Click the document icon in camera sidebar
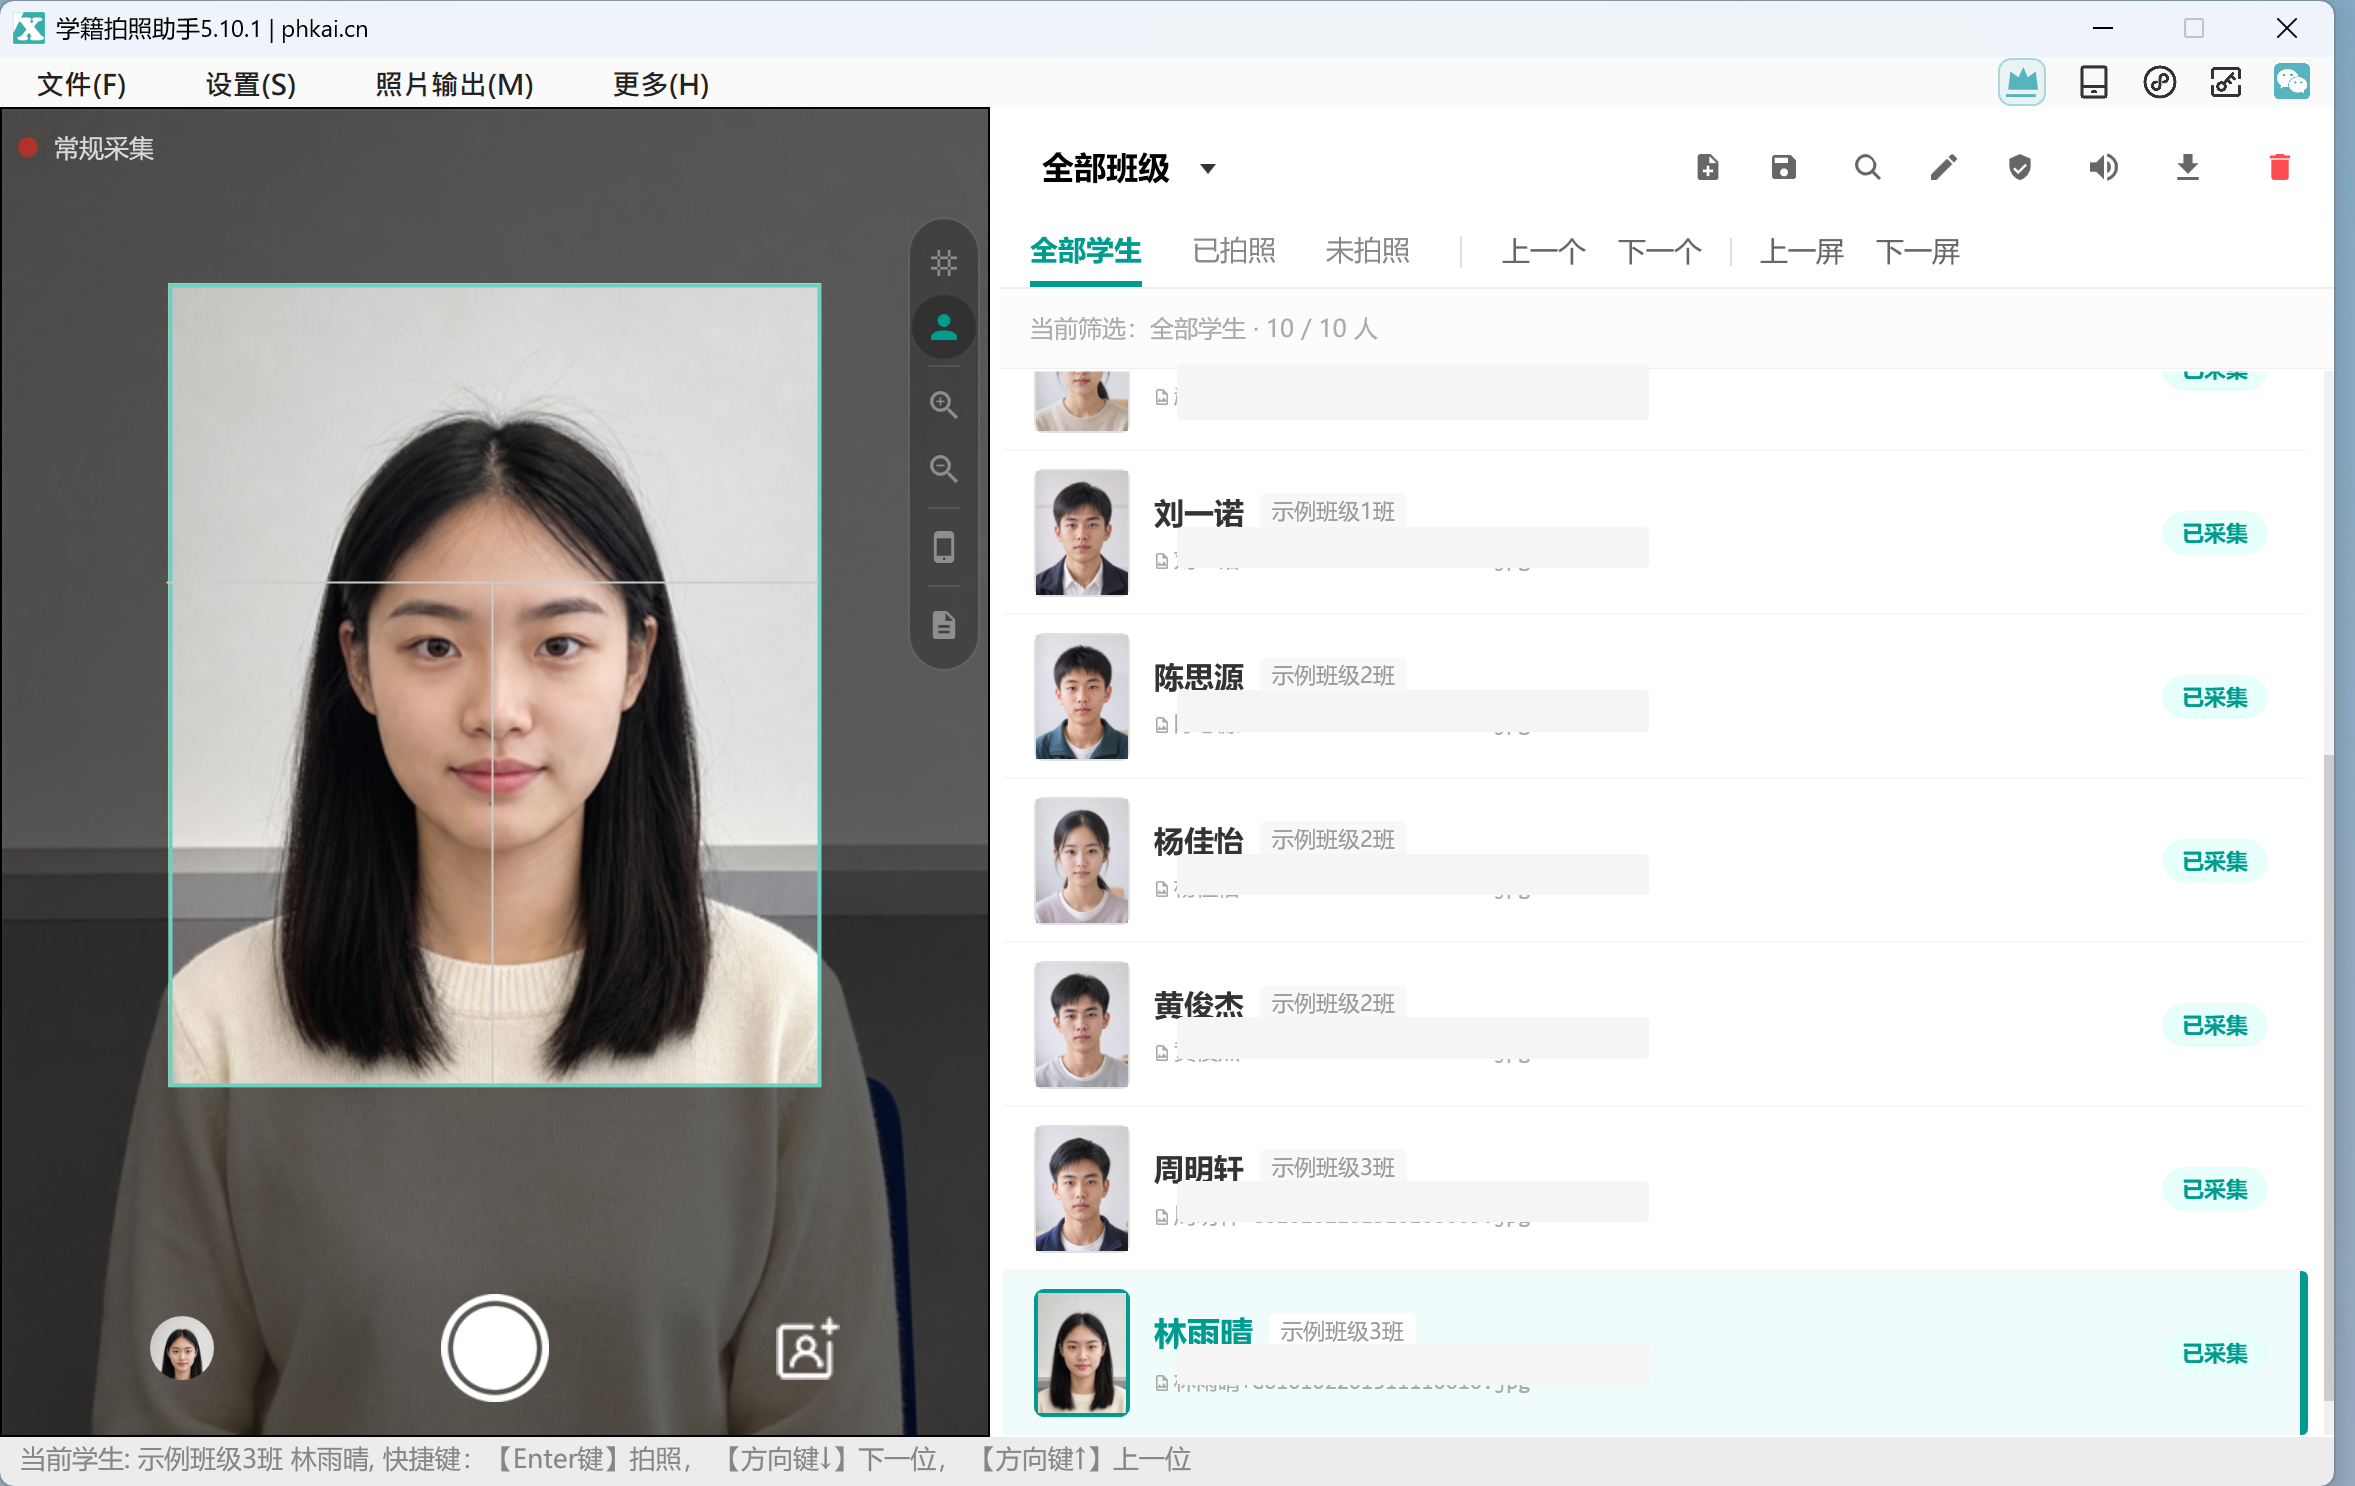Image resolution: width=2355 pixels, height=1486 pixels. click(x=943, y=625)
